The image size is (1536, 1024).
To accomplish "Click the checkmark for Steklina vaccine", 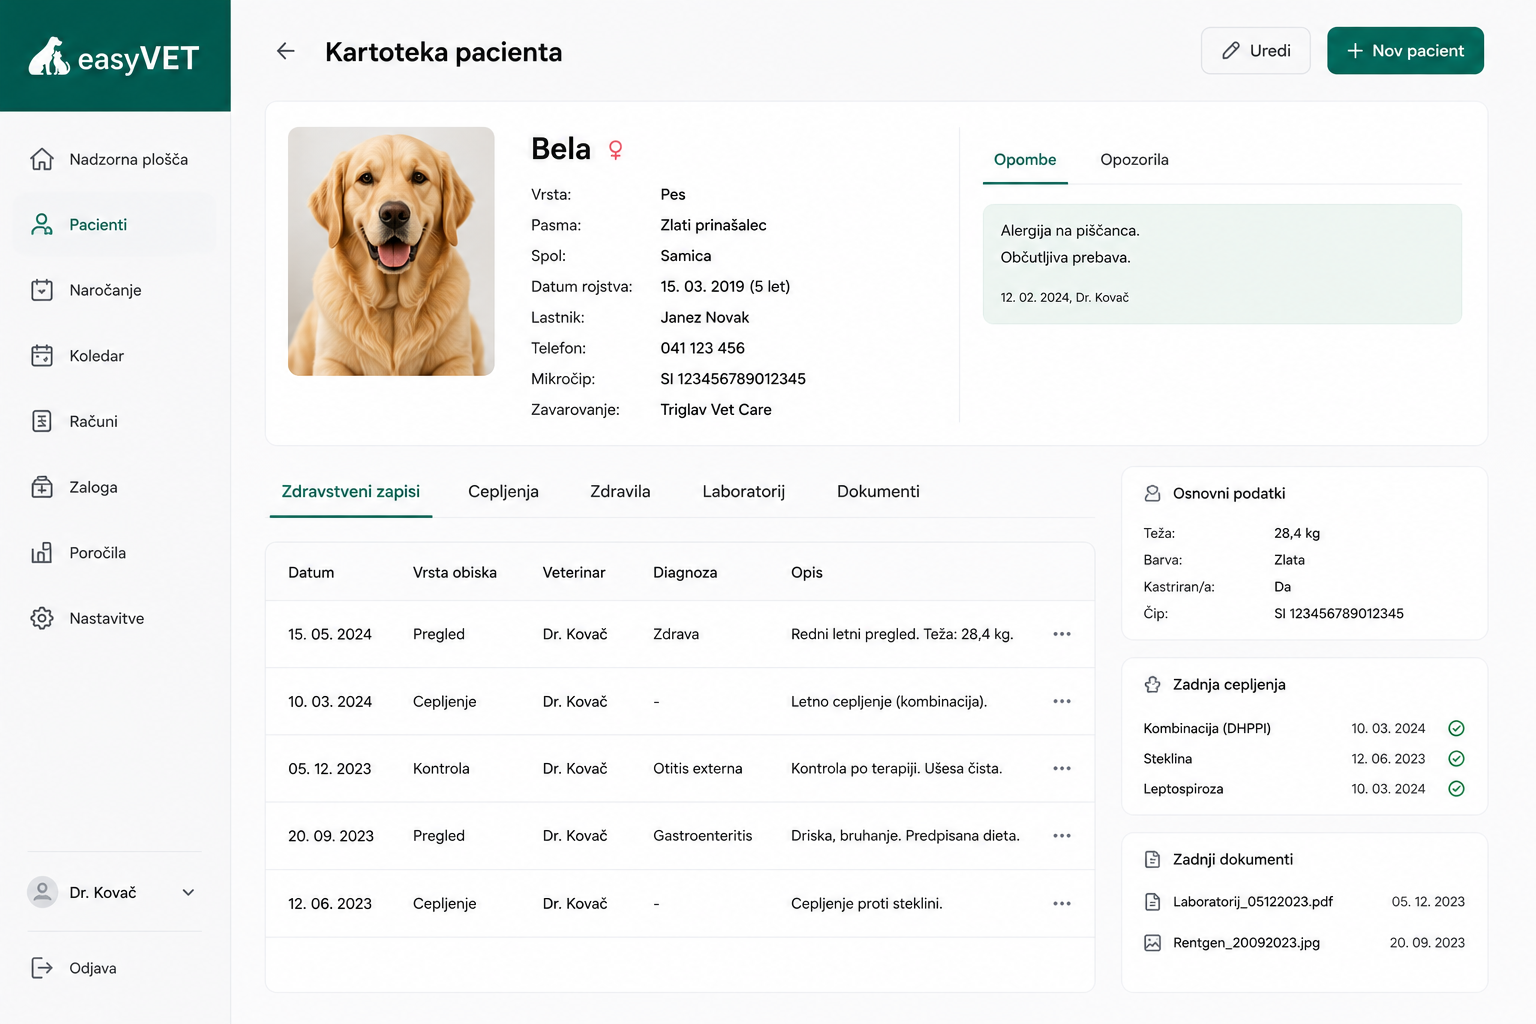I will tap(1456, 758).
